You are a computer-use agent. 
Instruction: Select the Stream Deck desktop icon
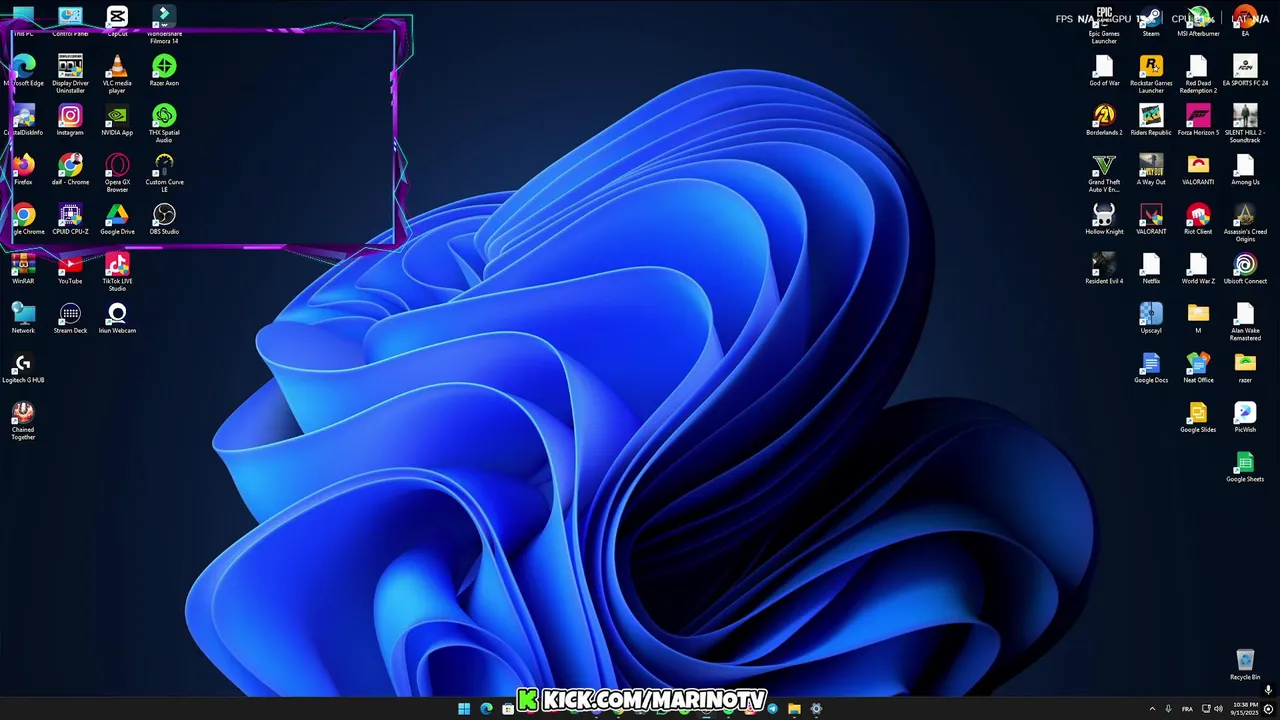click(x=70, y=319)
